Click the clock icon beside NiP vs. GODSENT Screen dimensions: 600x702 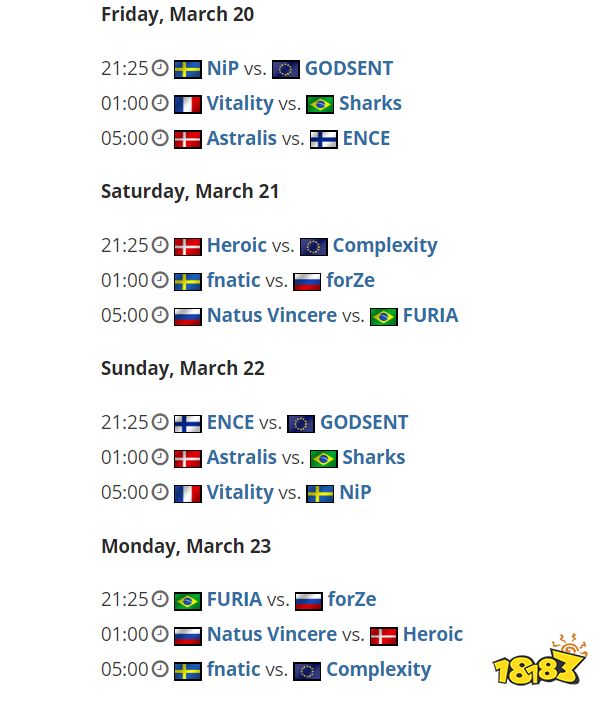160,69
